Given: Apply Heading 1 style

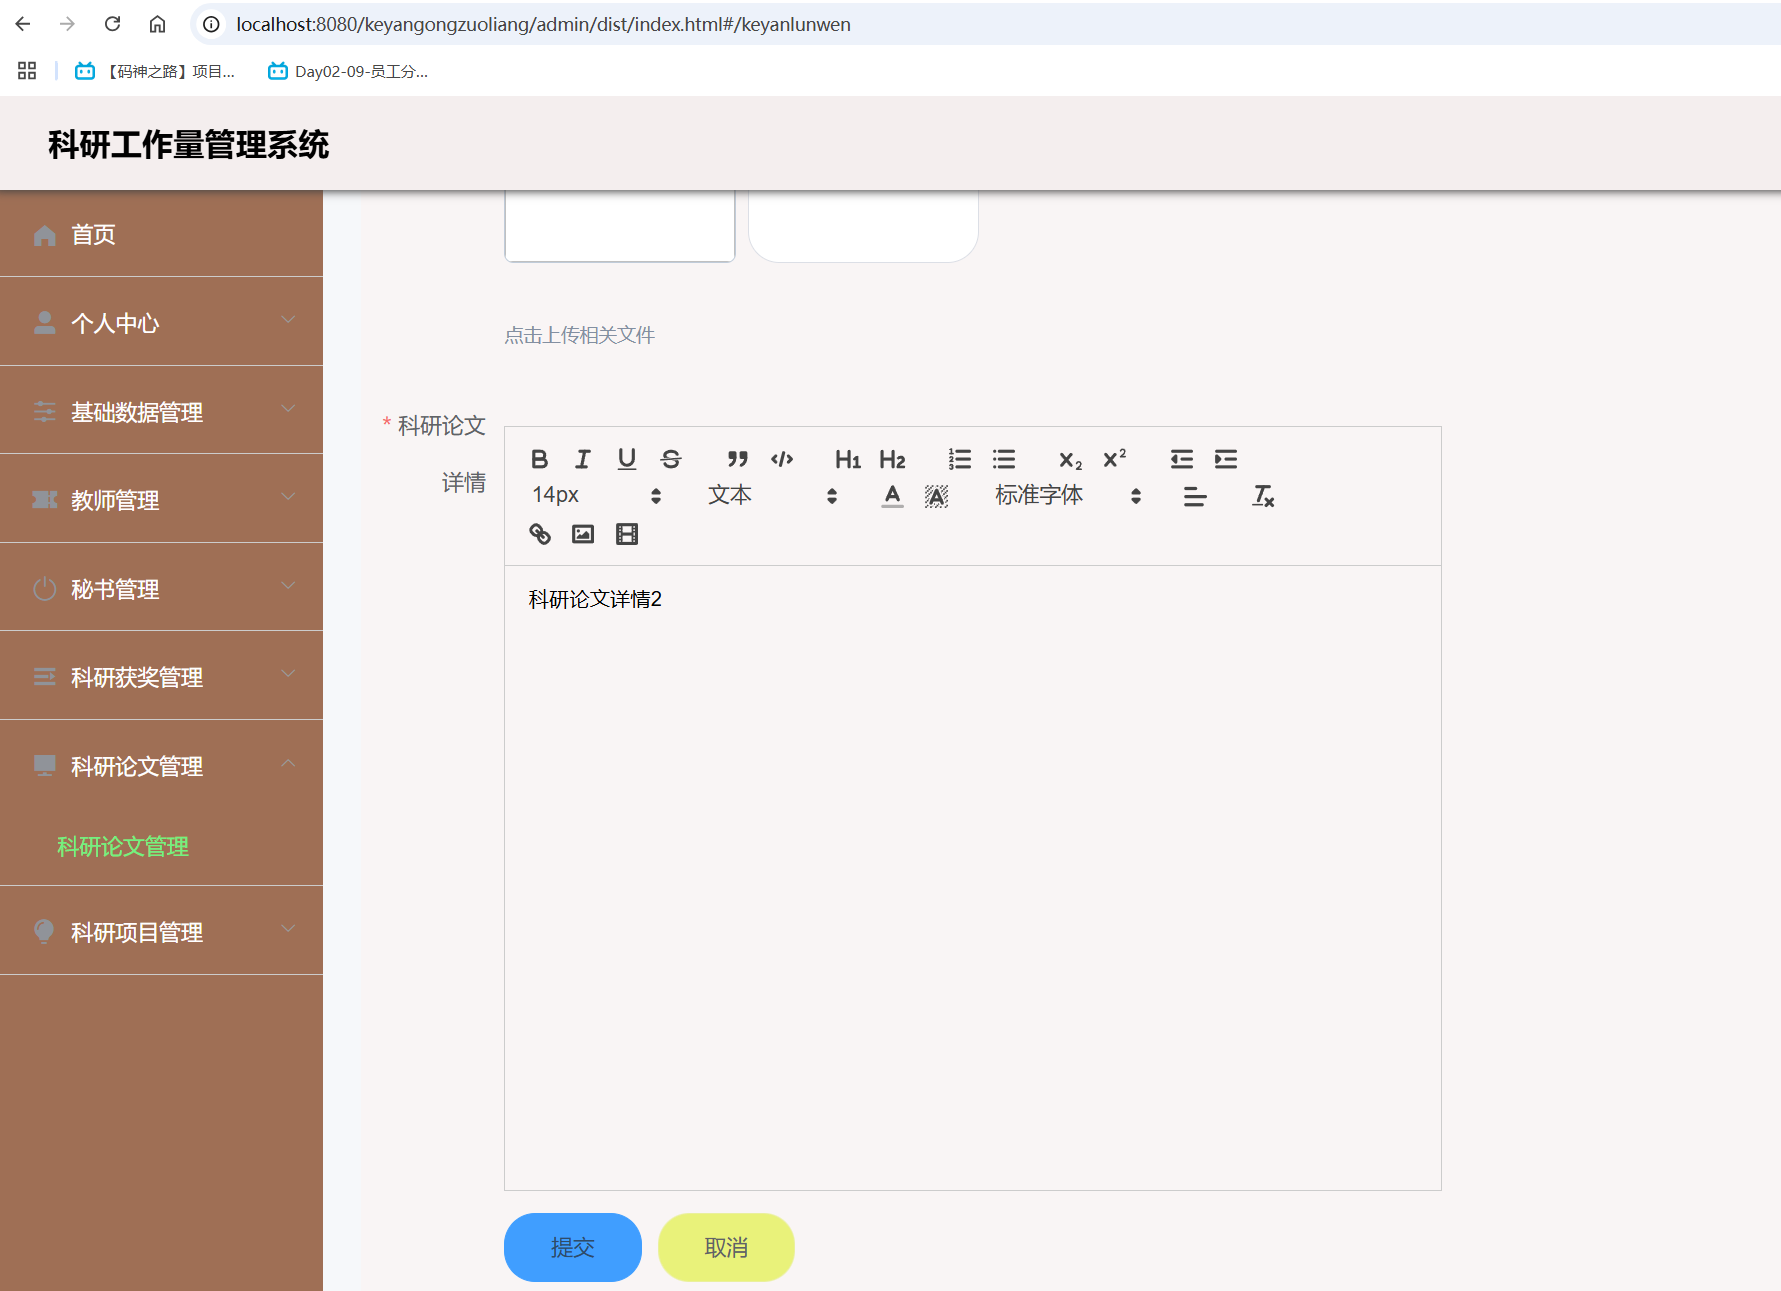Looking at the screenshot, I should 846,459.
